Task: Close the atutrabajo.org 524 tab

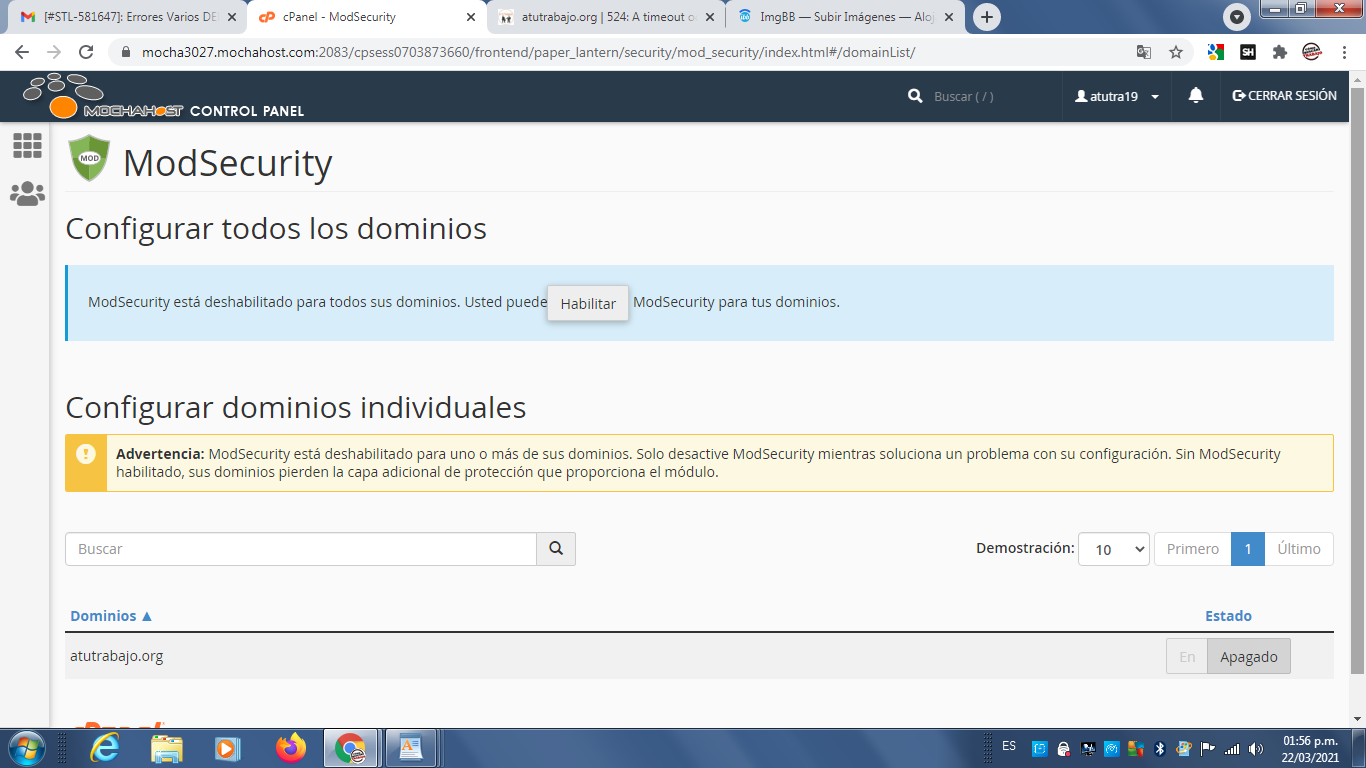Action: 710,17
